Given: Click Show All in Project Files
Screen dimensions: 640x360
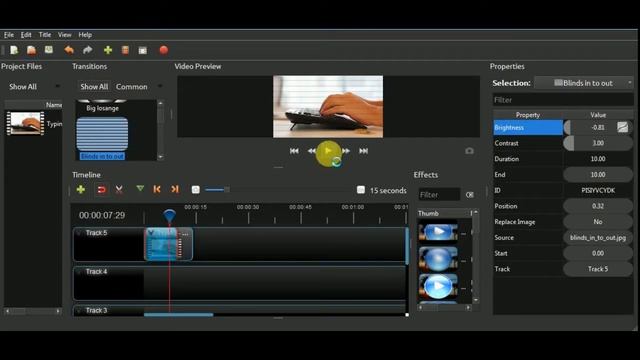Looking at the screenshot, I should tap(23, 87).
